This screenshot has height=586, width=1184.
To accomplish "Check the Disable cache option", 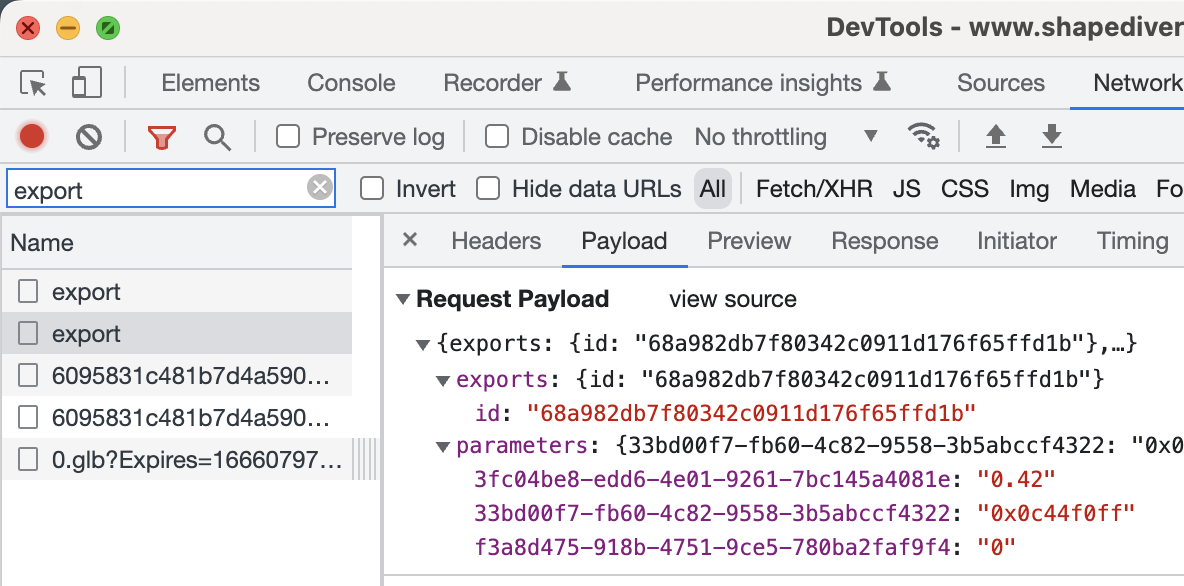I will coord(497,137).
